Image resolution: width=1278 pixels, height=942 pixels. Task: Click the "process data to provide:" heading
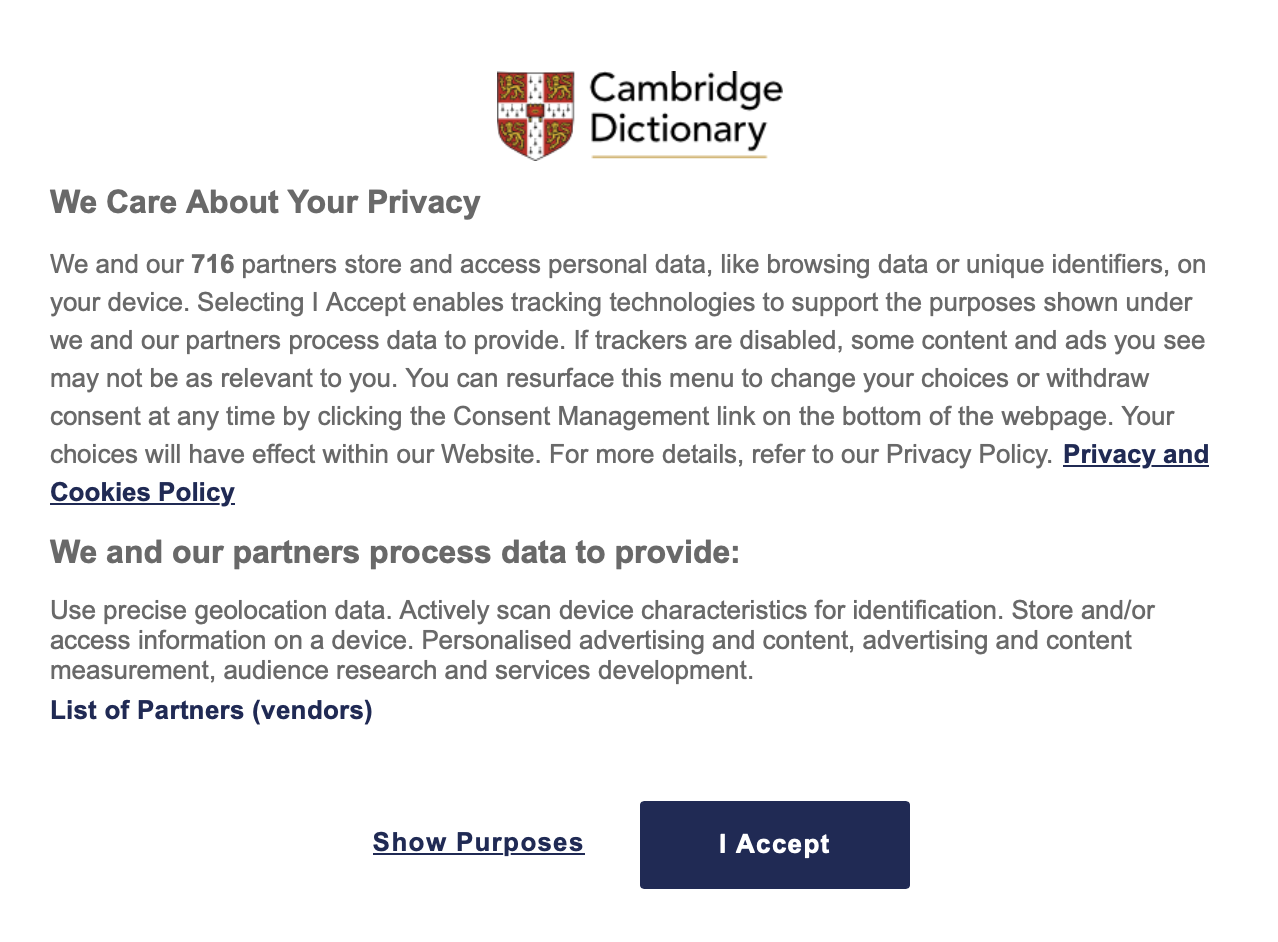point(395,551)
